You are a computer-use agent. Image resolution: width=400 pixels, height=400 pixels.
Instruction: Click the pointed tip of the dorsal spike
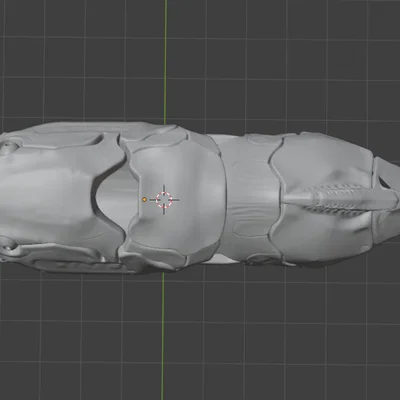coord(285,198)
